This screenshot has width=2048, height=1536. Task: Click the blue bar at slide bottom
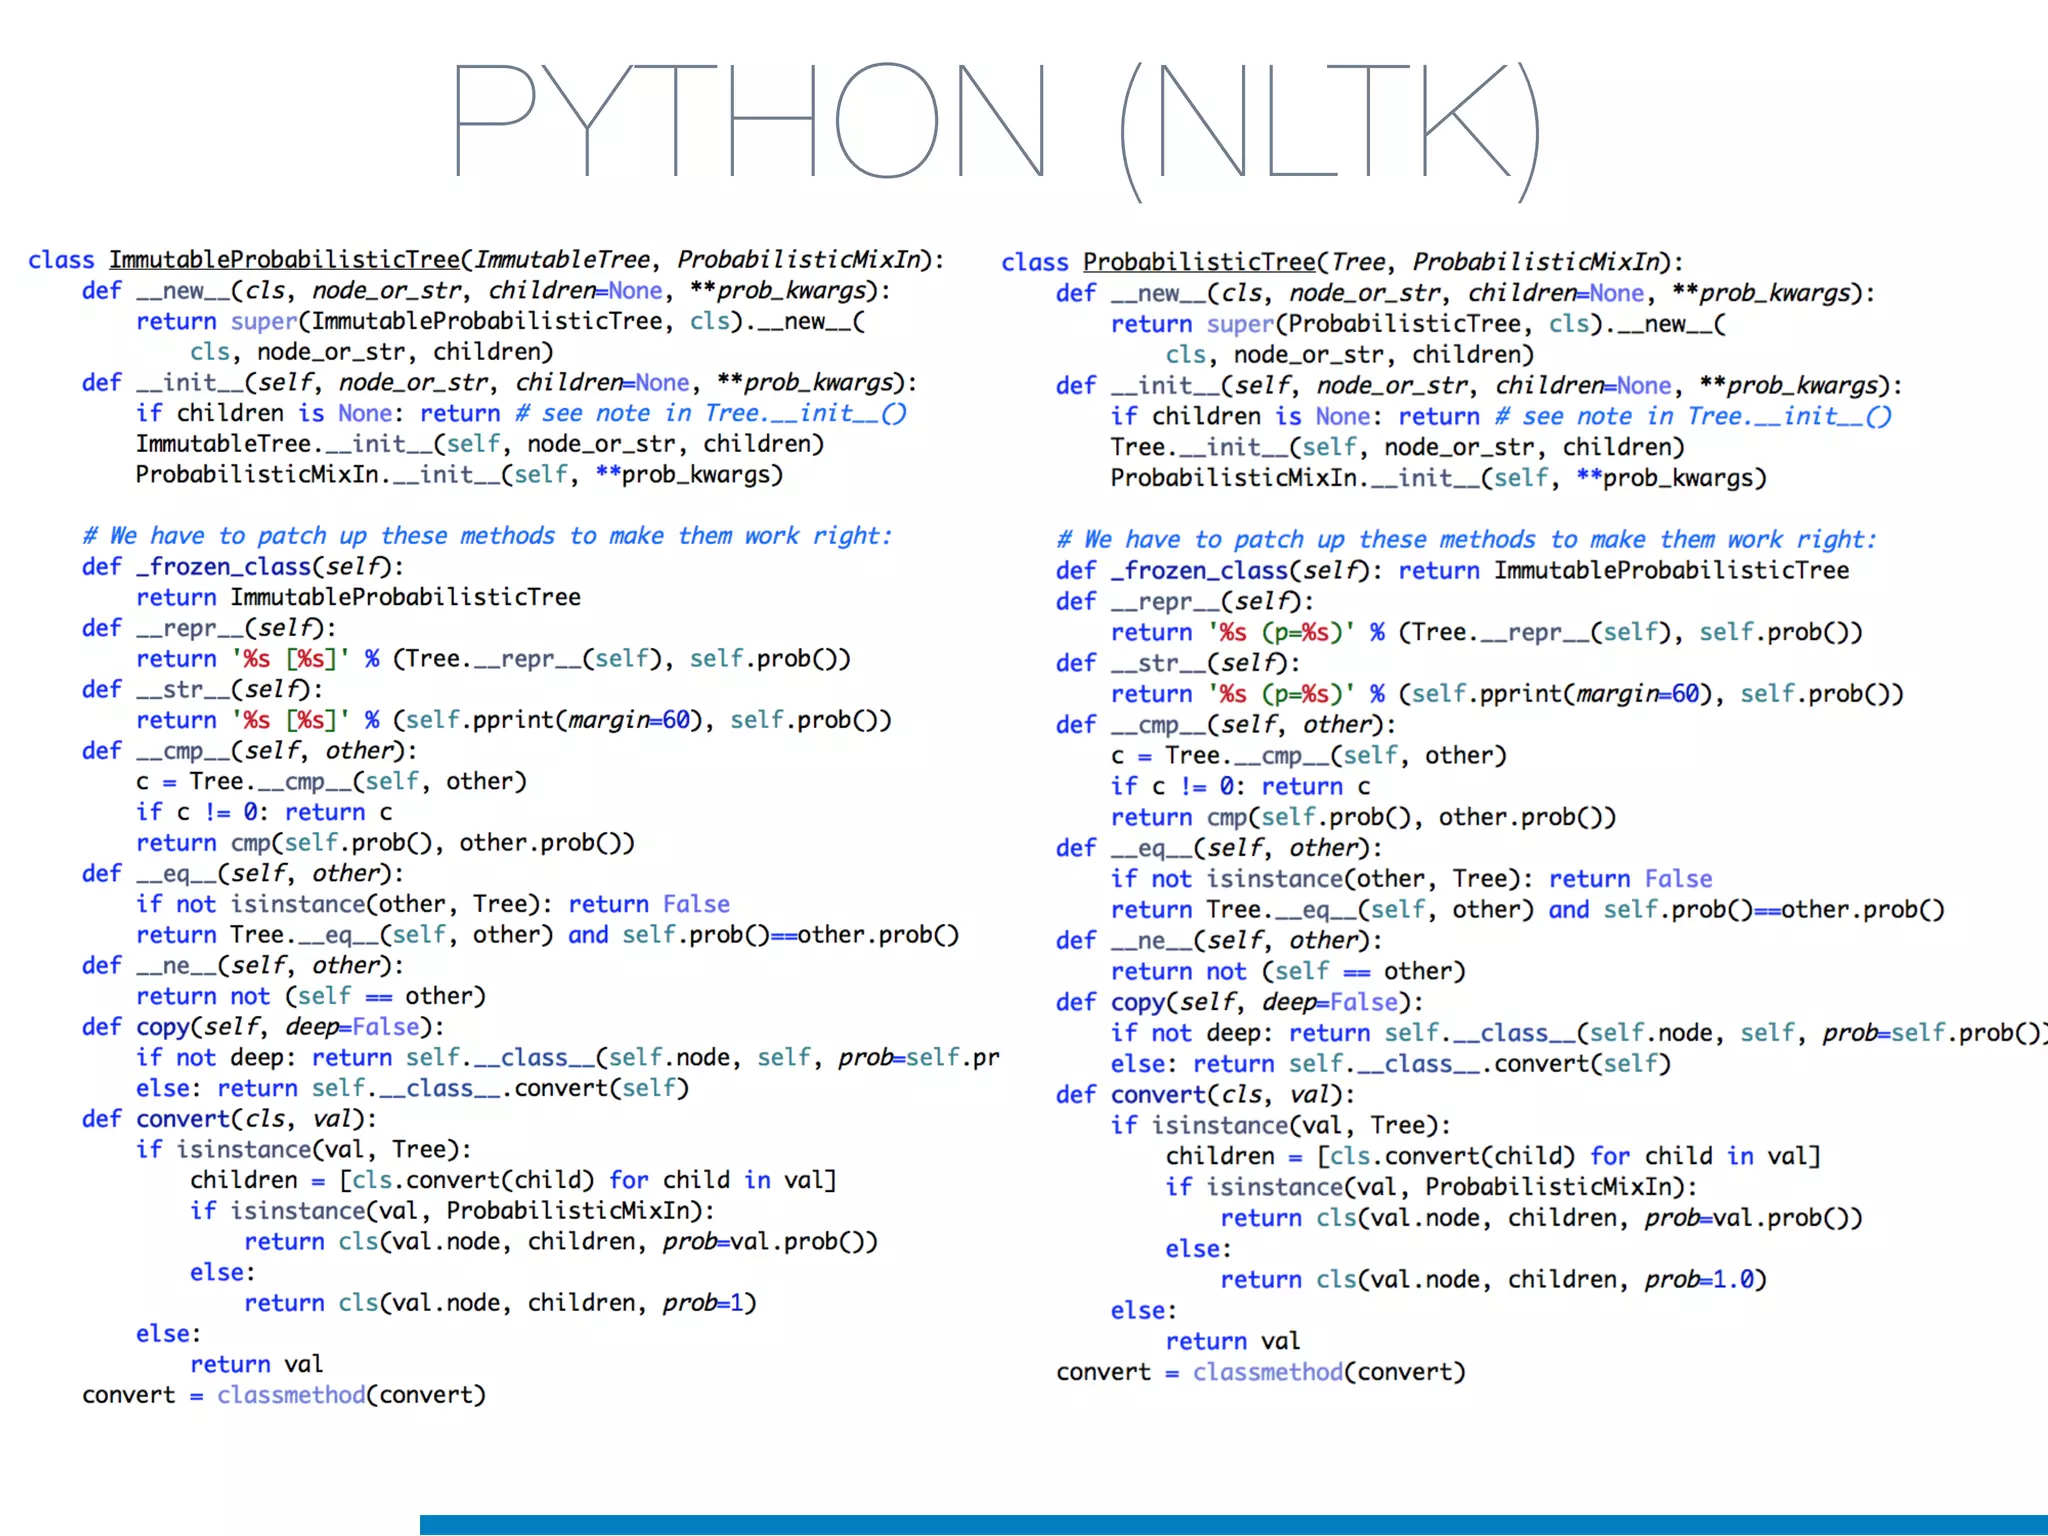click(x=1232, y=1524)
